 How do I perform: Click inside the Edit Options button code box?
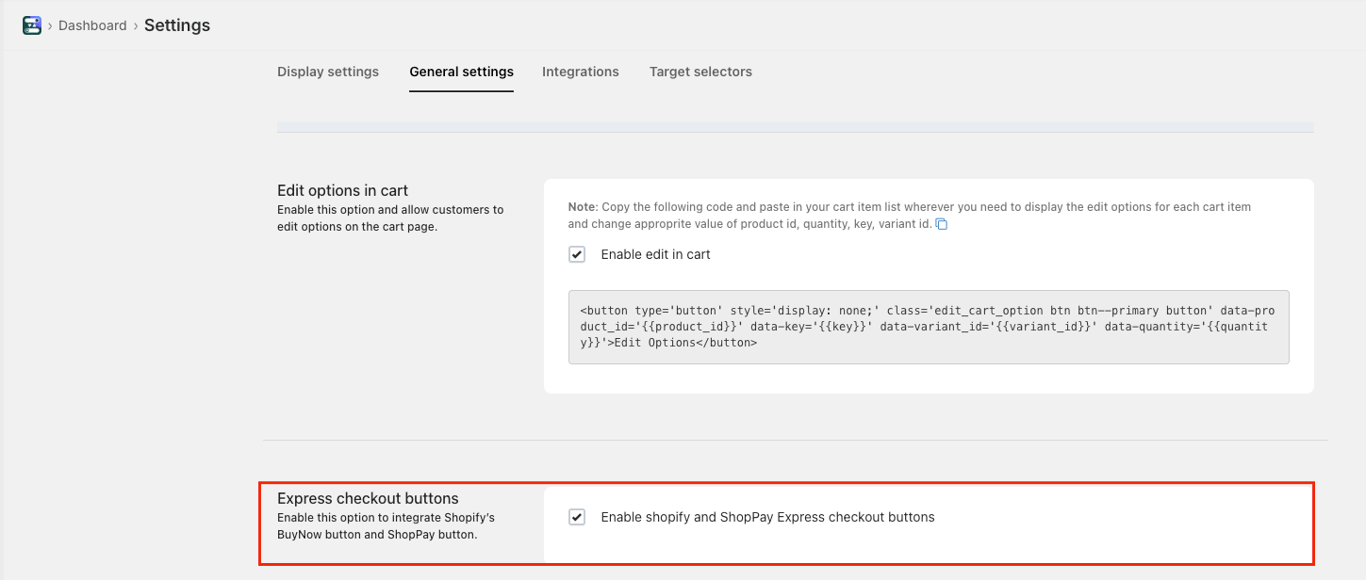coord(928,327)
